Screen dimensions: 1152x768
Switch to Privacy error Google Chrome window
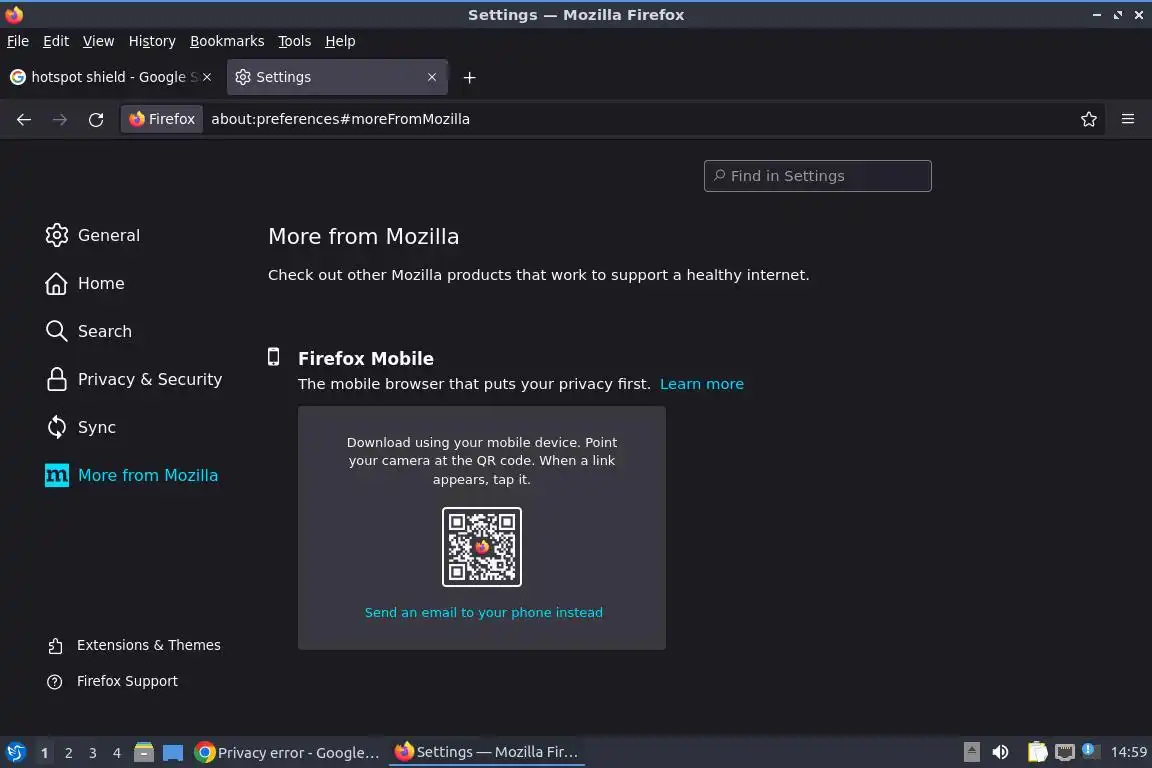click(x=287, y=752)
